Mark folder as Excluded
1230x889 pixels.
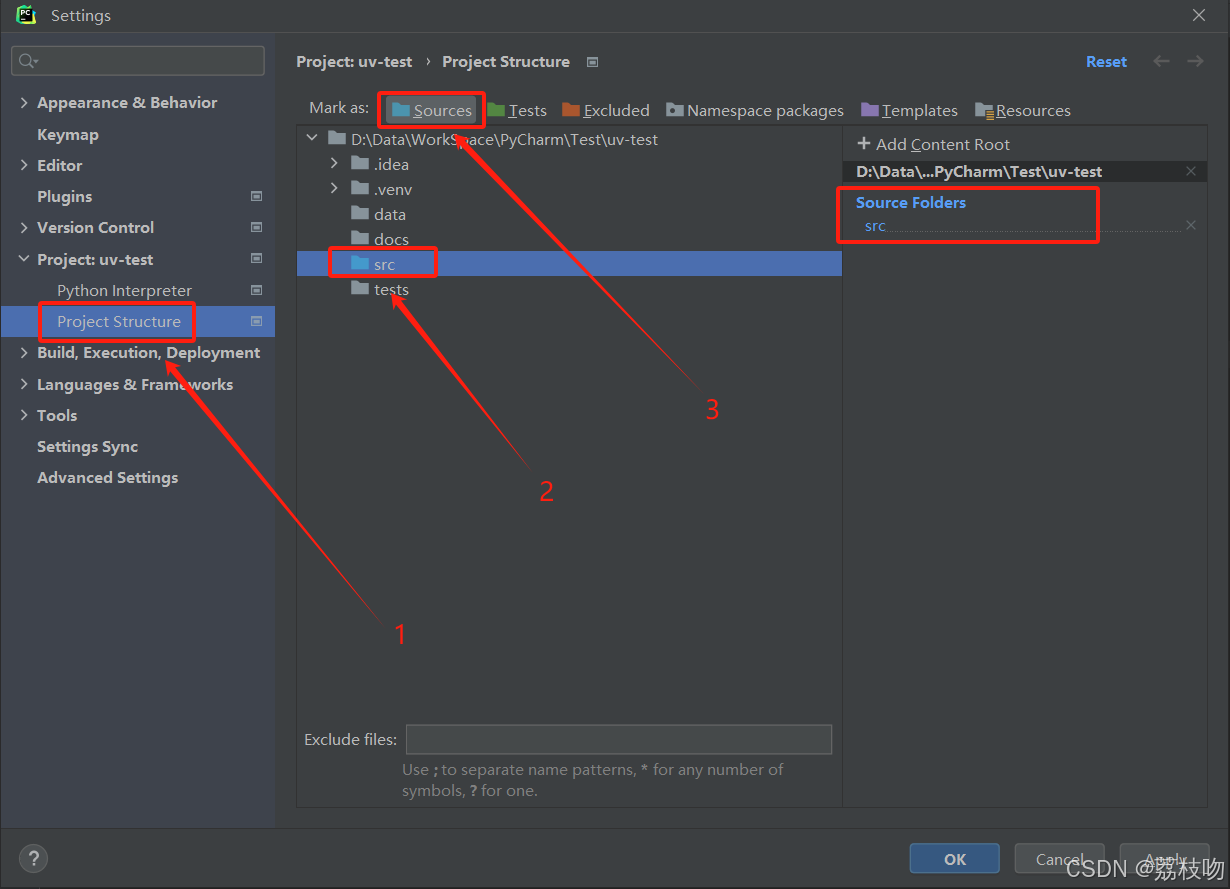tap(606, 110)
